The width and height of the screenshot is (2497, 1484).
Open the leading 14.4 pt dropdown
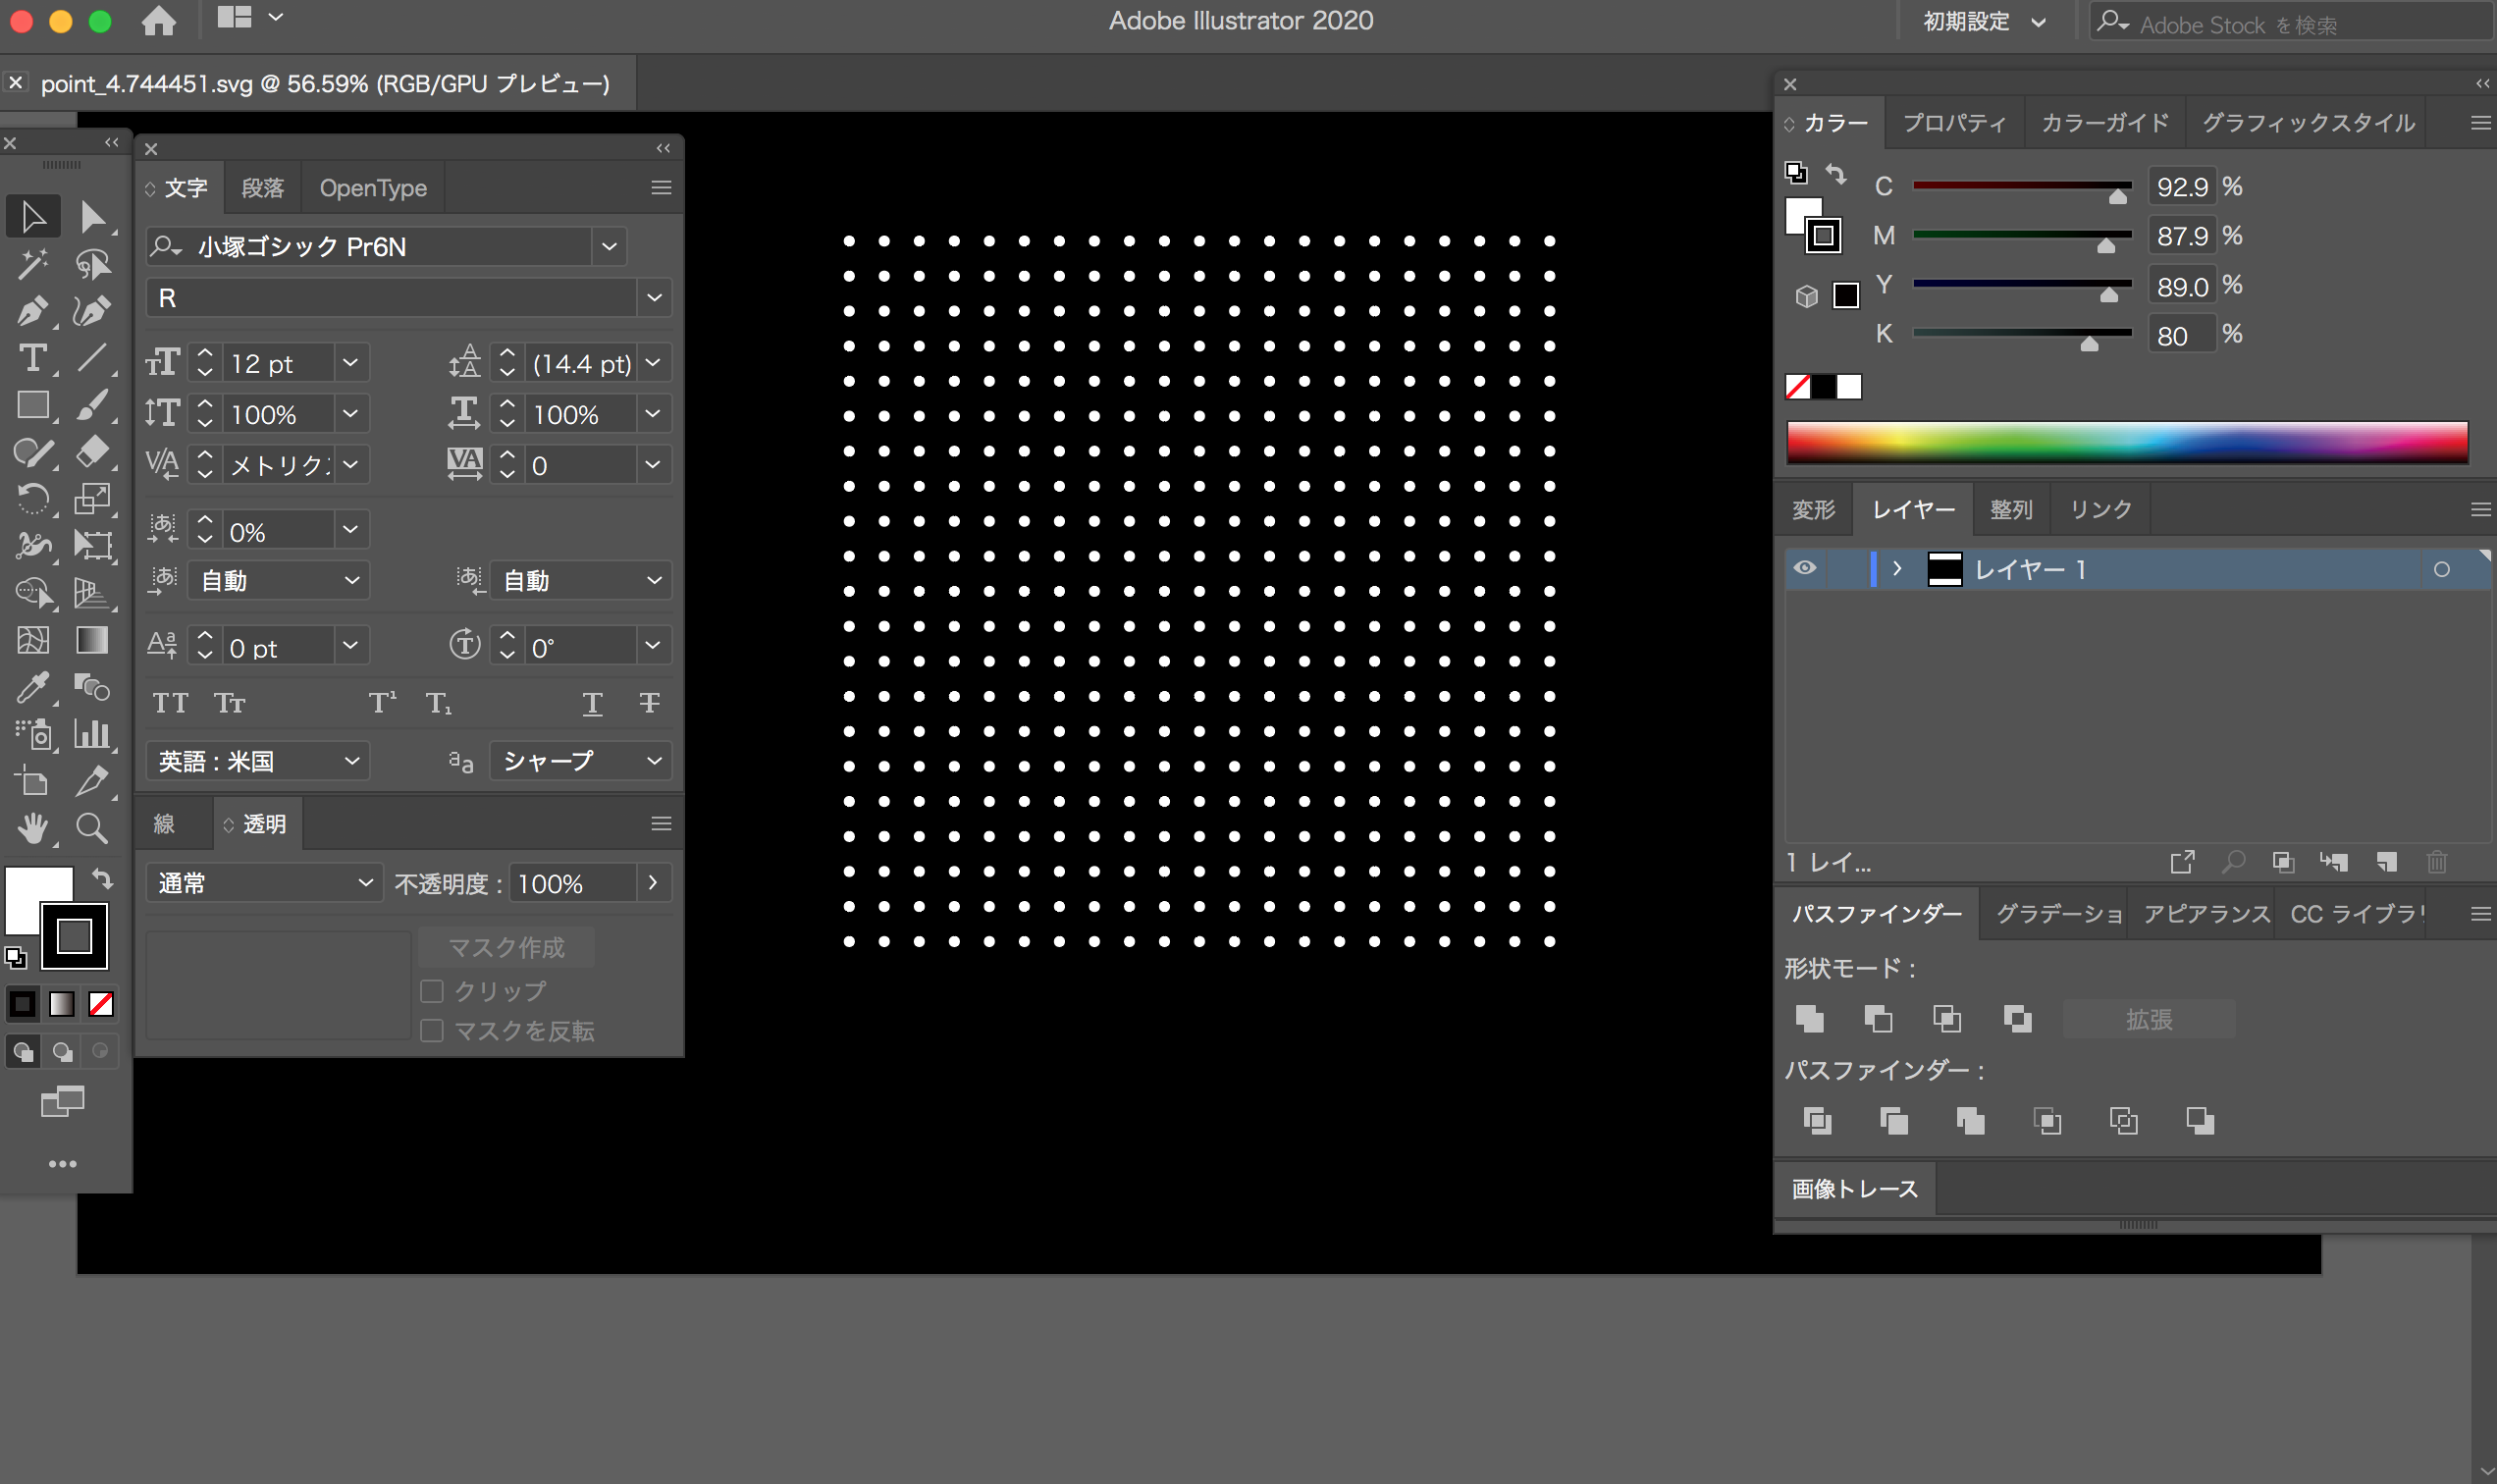point(653,363)
